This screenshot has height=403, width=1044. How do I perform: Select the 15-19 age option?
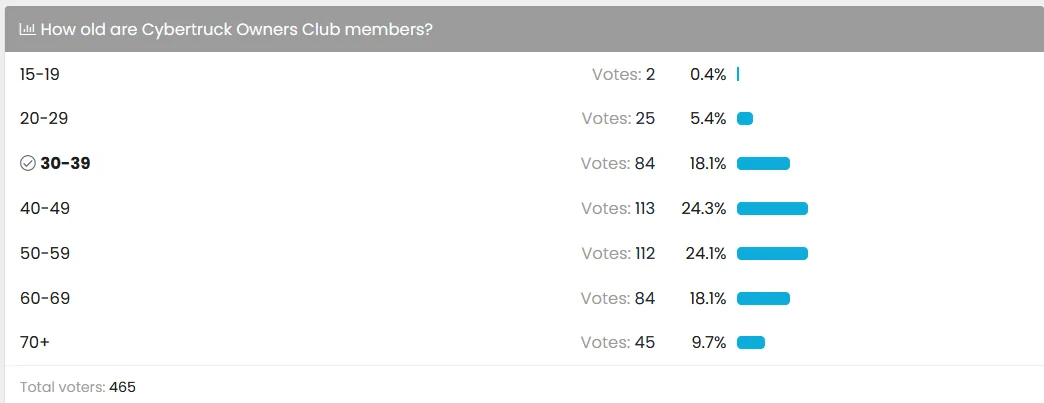(40, 74)
